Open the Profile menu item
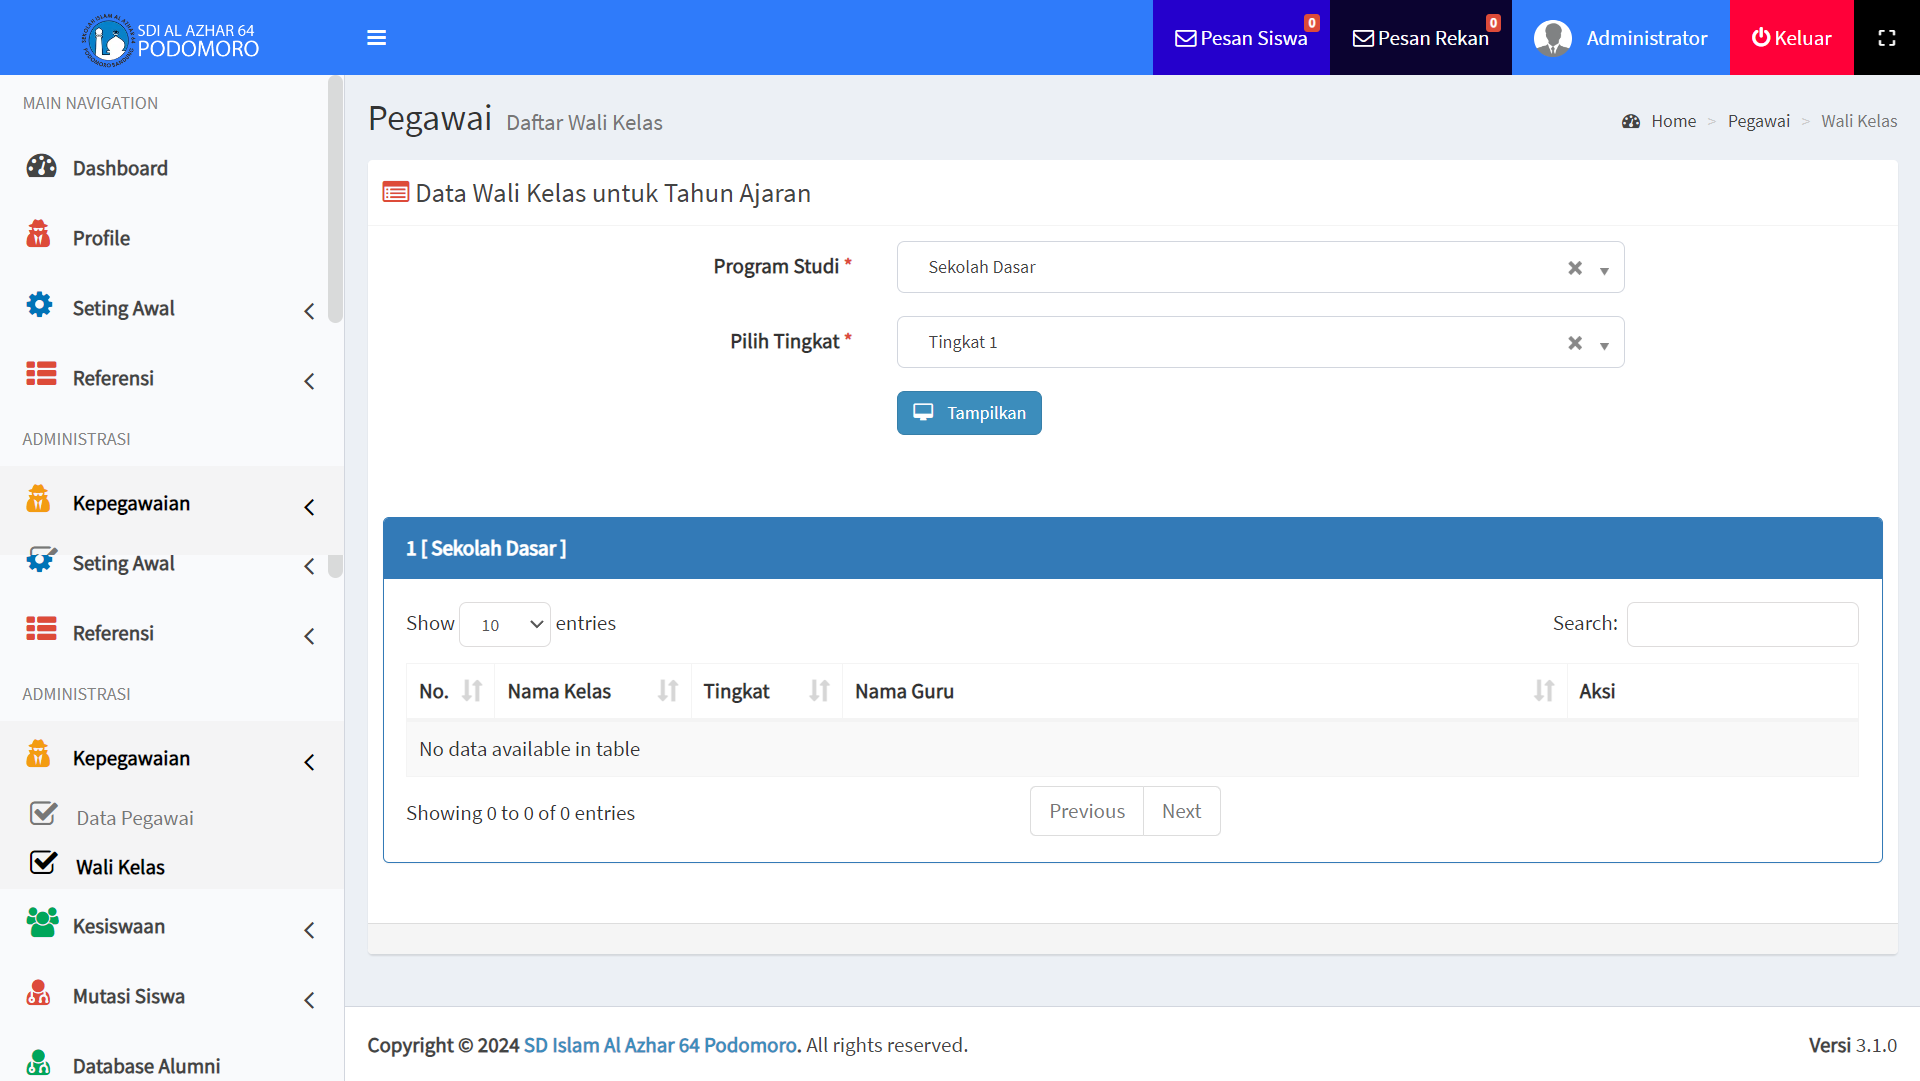 point(101,238)
